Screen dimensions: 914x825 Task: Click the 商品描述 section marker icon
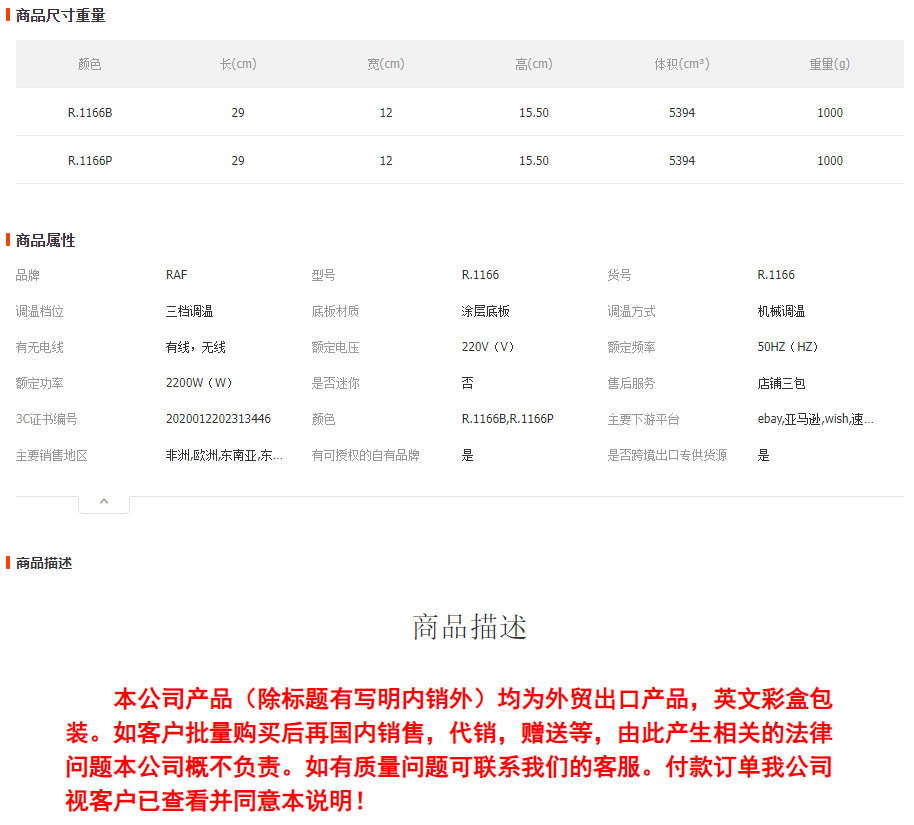tap(6, 563)
